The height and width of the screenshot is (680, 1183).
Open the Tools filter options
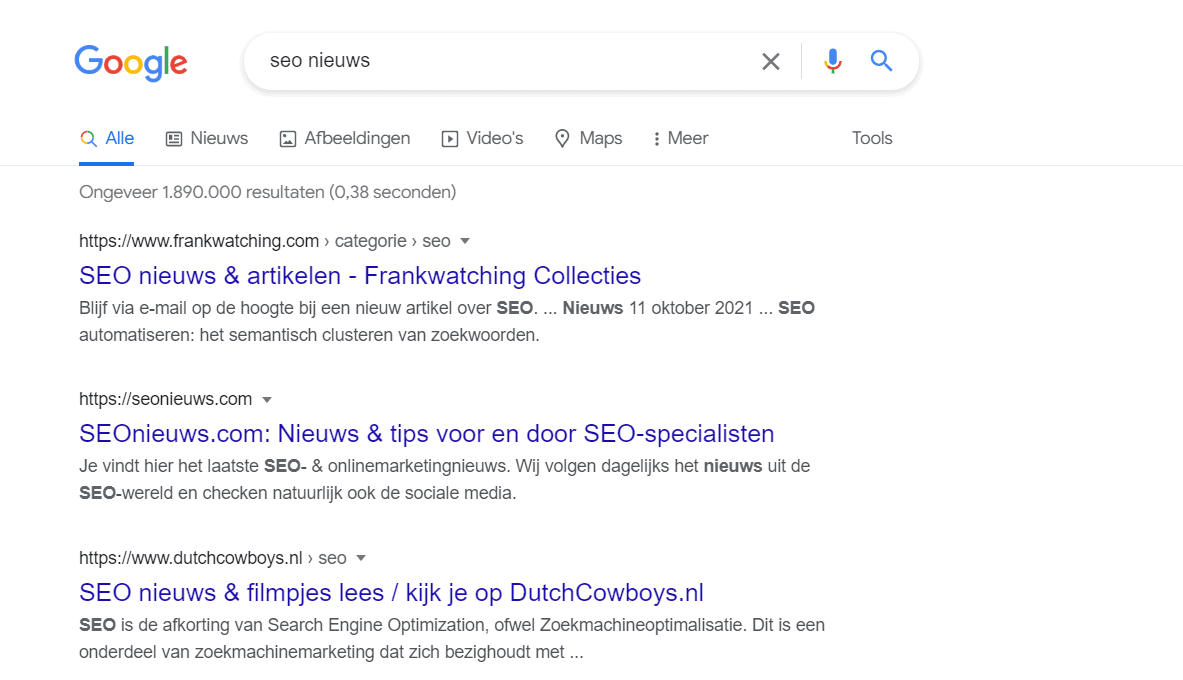tap(872, 139)
